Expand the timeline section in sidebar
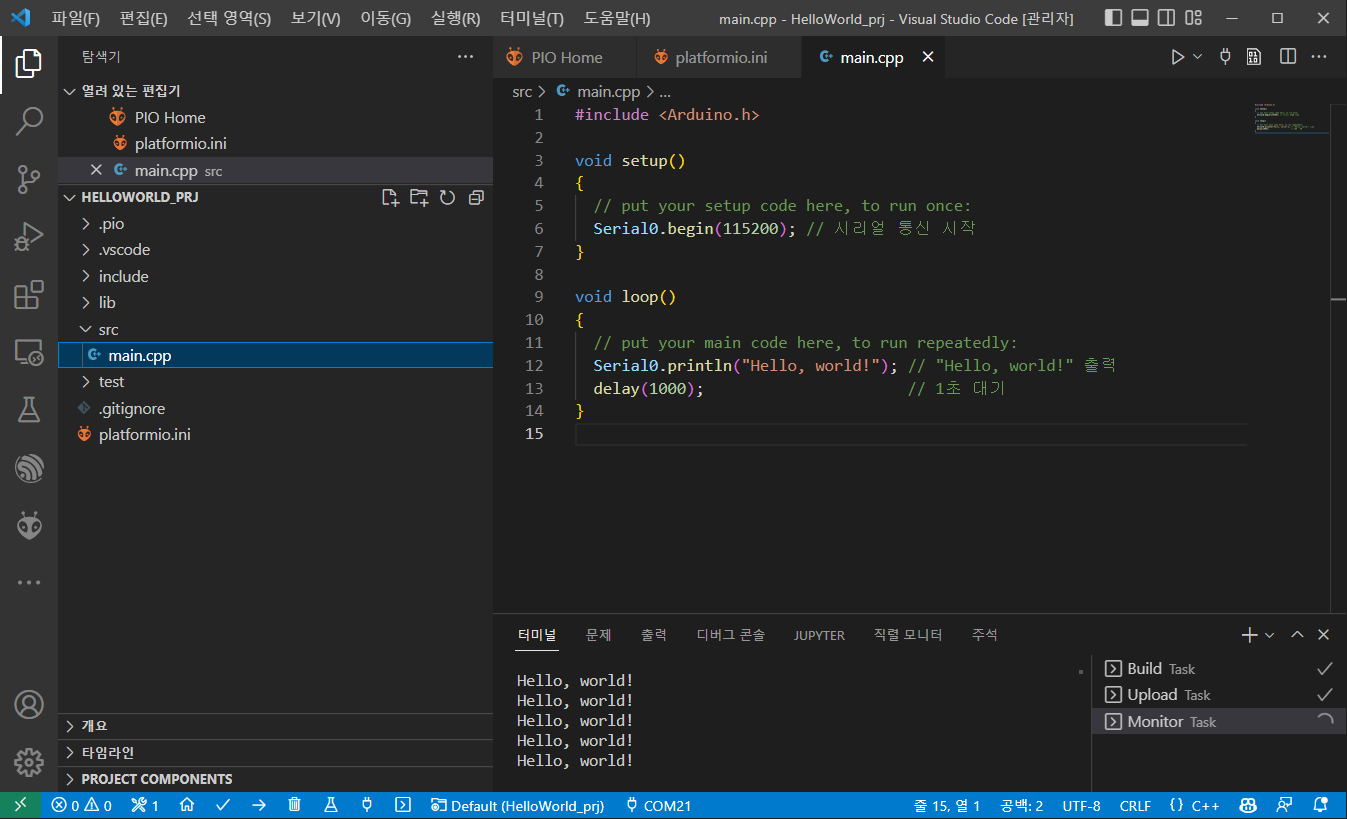The width and height of the screenshot is (1347, 819). tap(276, 752)
